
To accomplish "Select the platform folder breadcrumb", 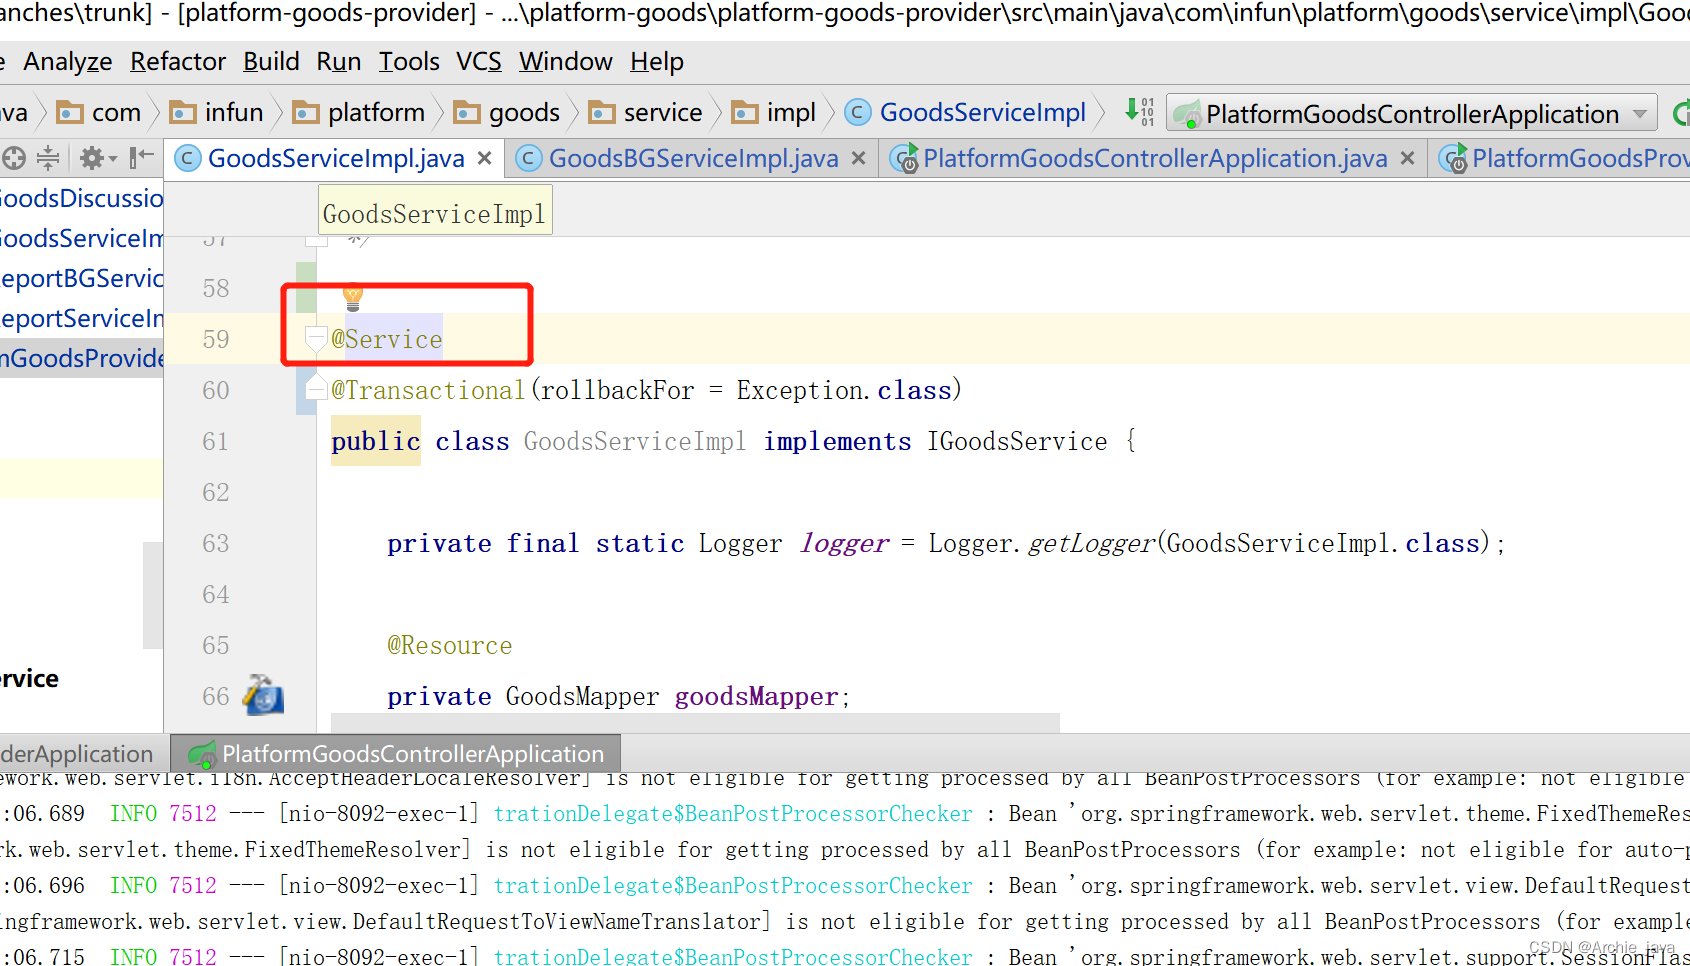I will (359, 113).
